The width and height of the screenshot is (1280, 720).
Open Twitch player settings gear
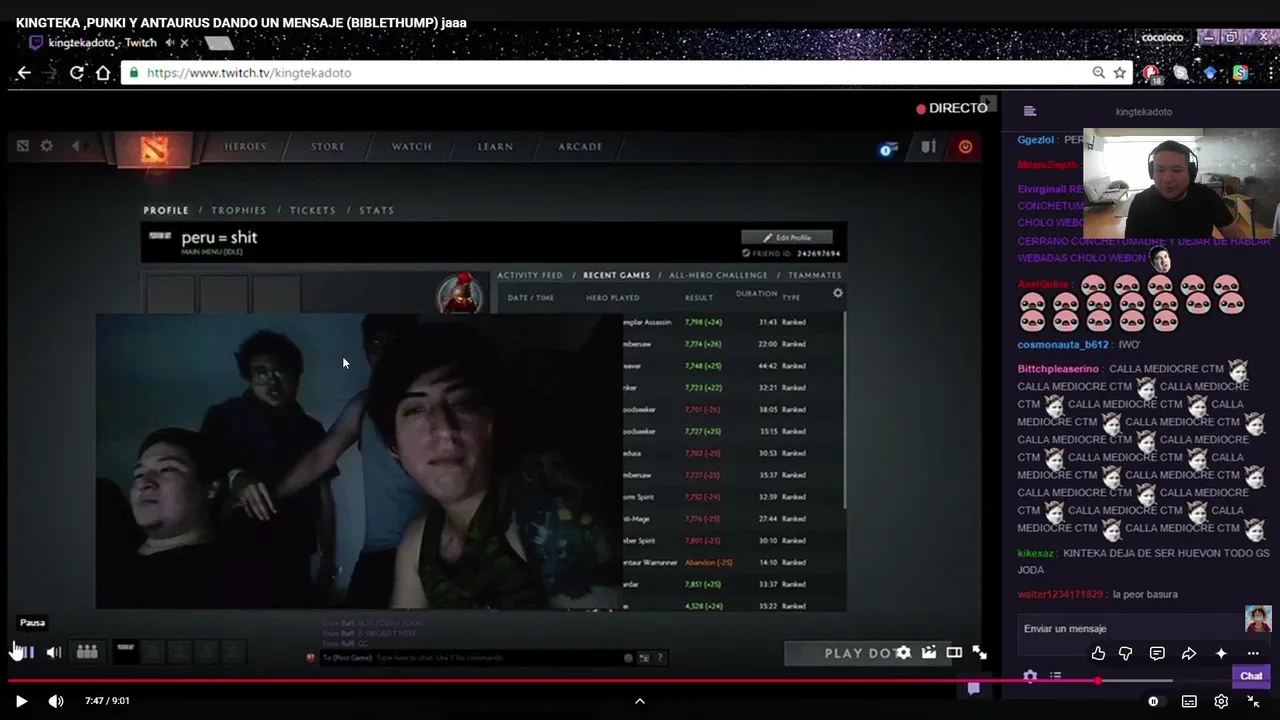904,652
